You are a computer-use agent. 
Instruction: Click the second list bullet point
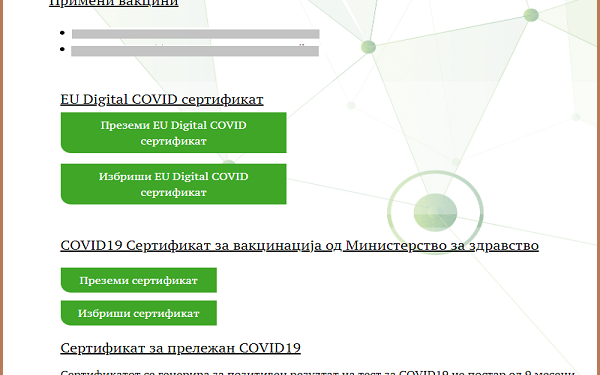coord(62,49)
